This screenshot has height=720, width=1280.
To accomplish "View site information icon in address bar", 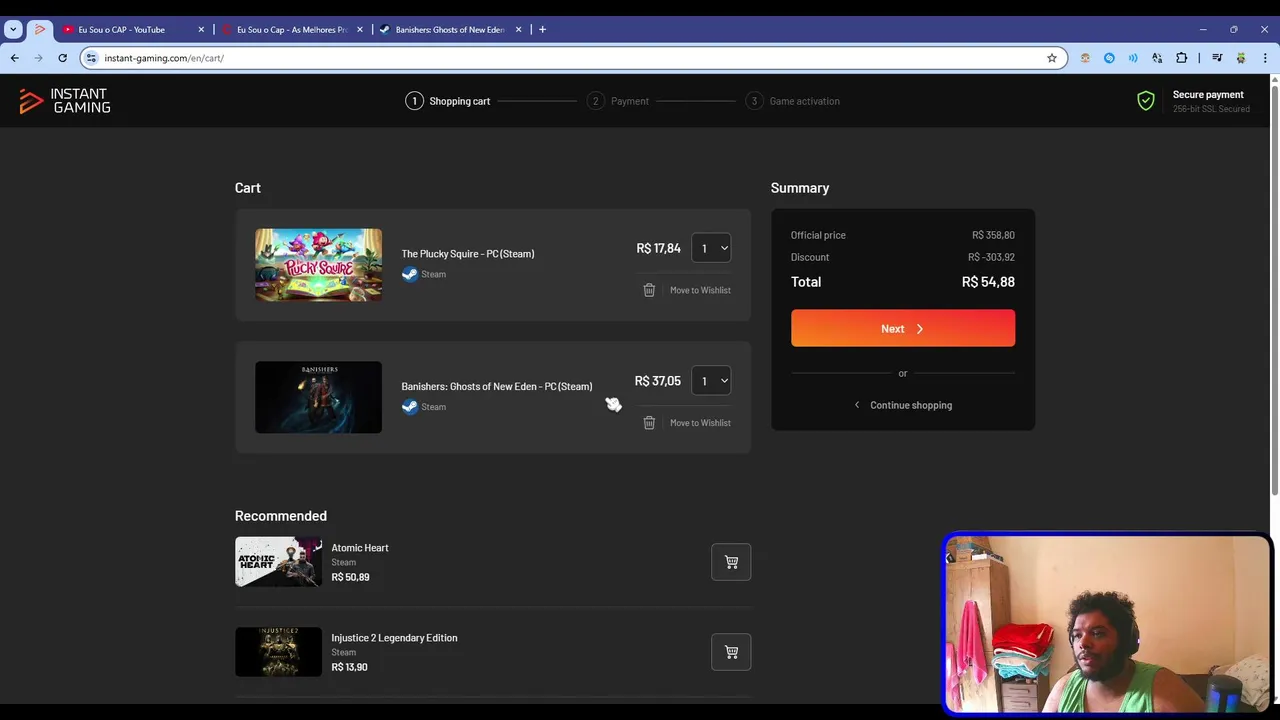I will click(91, 58).
